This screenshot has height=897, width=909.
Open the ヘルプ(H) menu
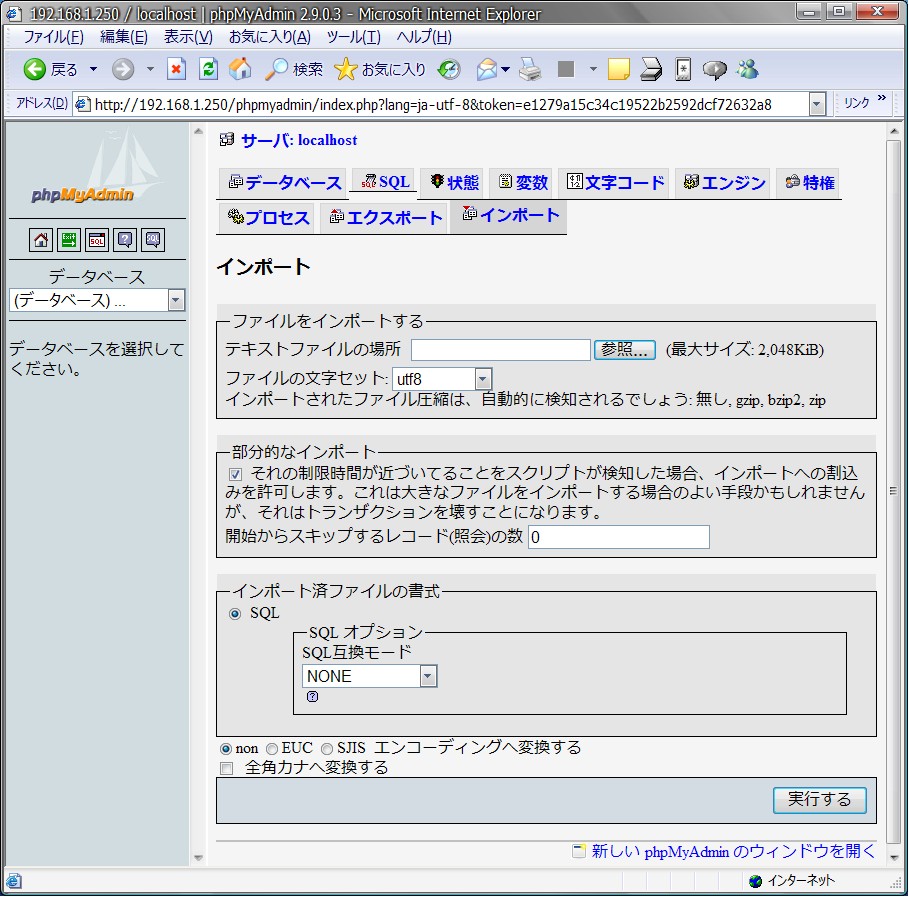(x=424, y=37)
